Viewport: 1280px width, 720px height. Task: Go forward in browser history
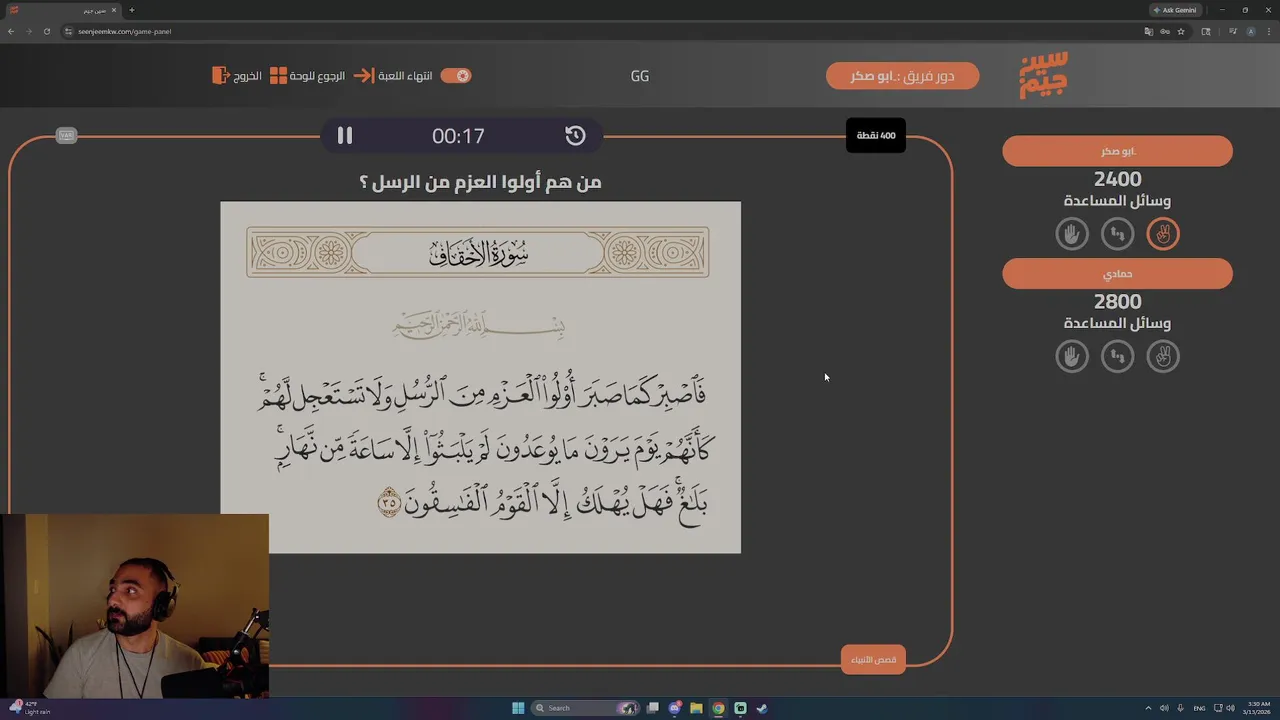[x=28, y=31]
